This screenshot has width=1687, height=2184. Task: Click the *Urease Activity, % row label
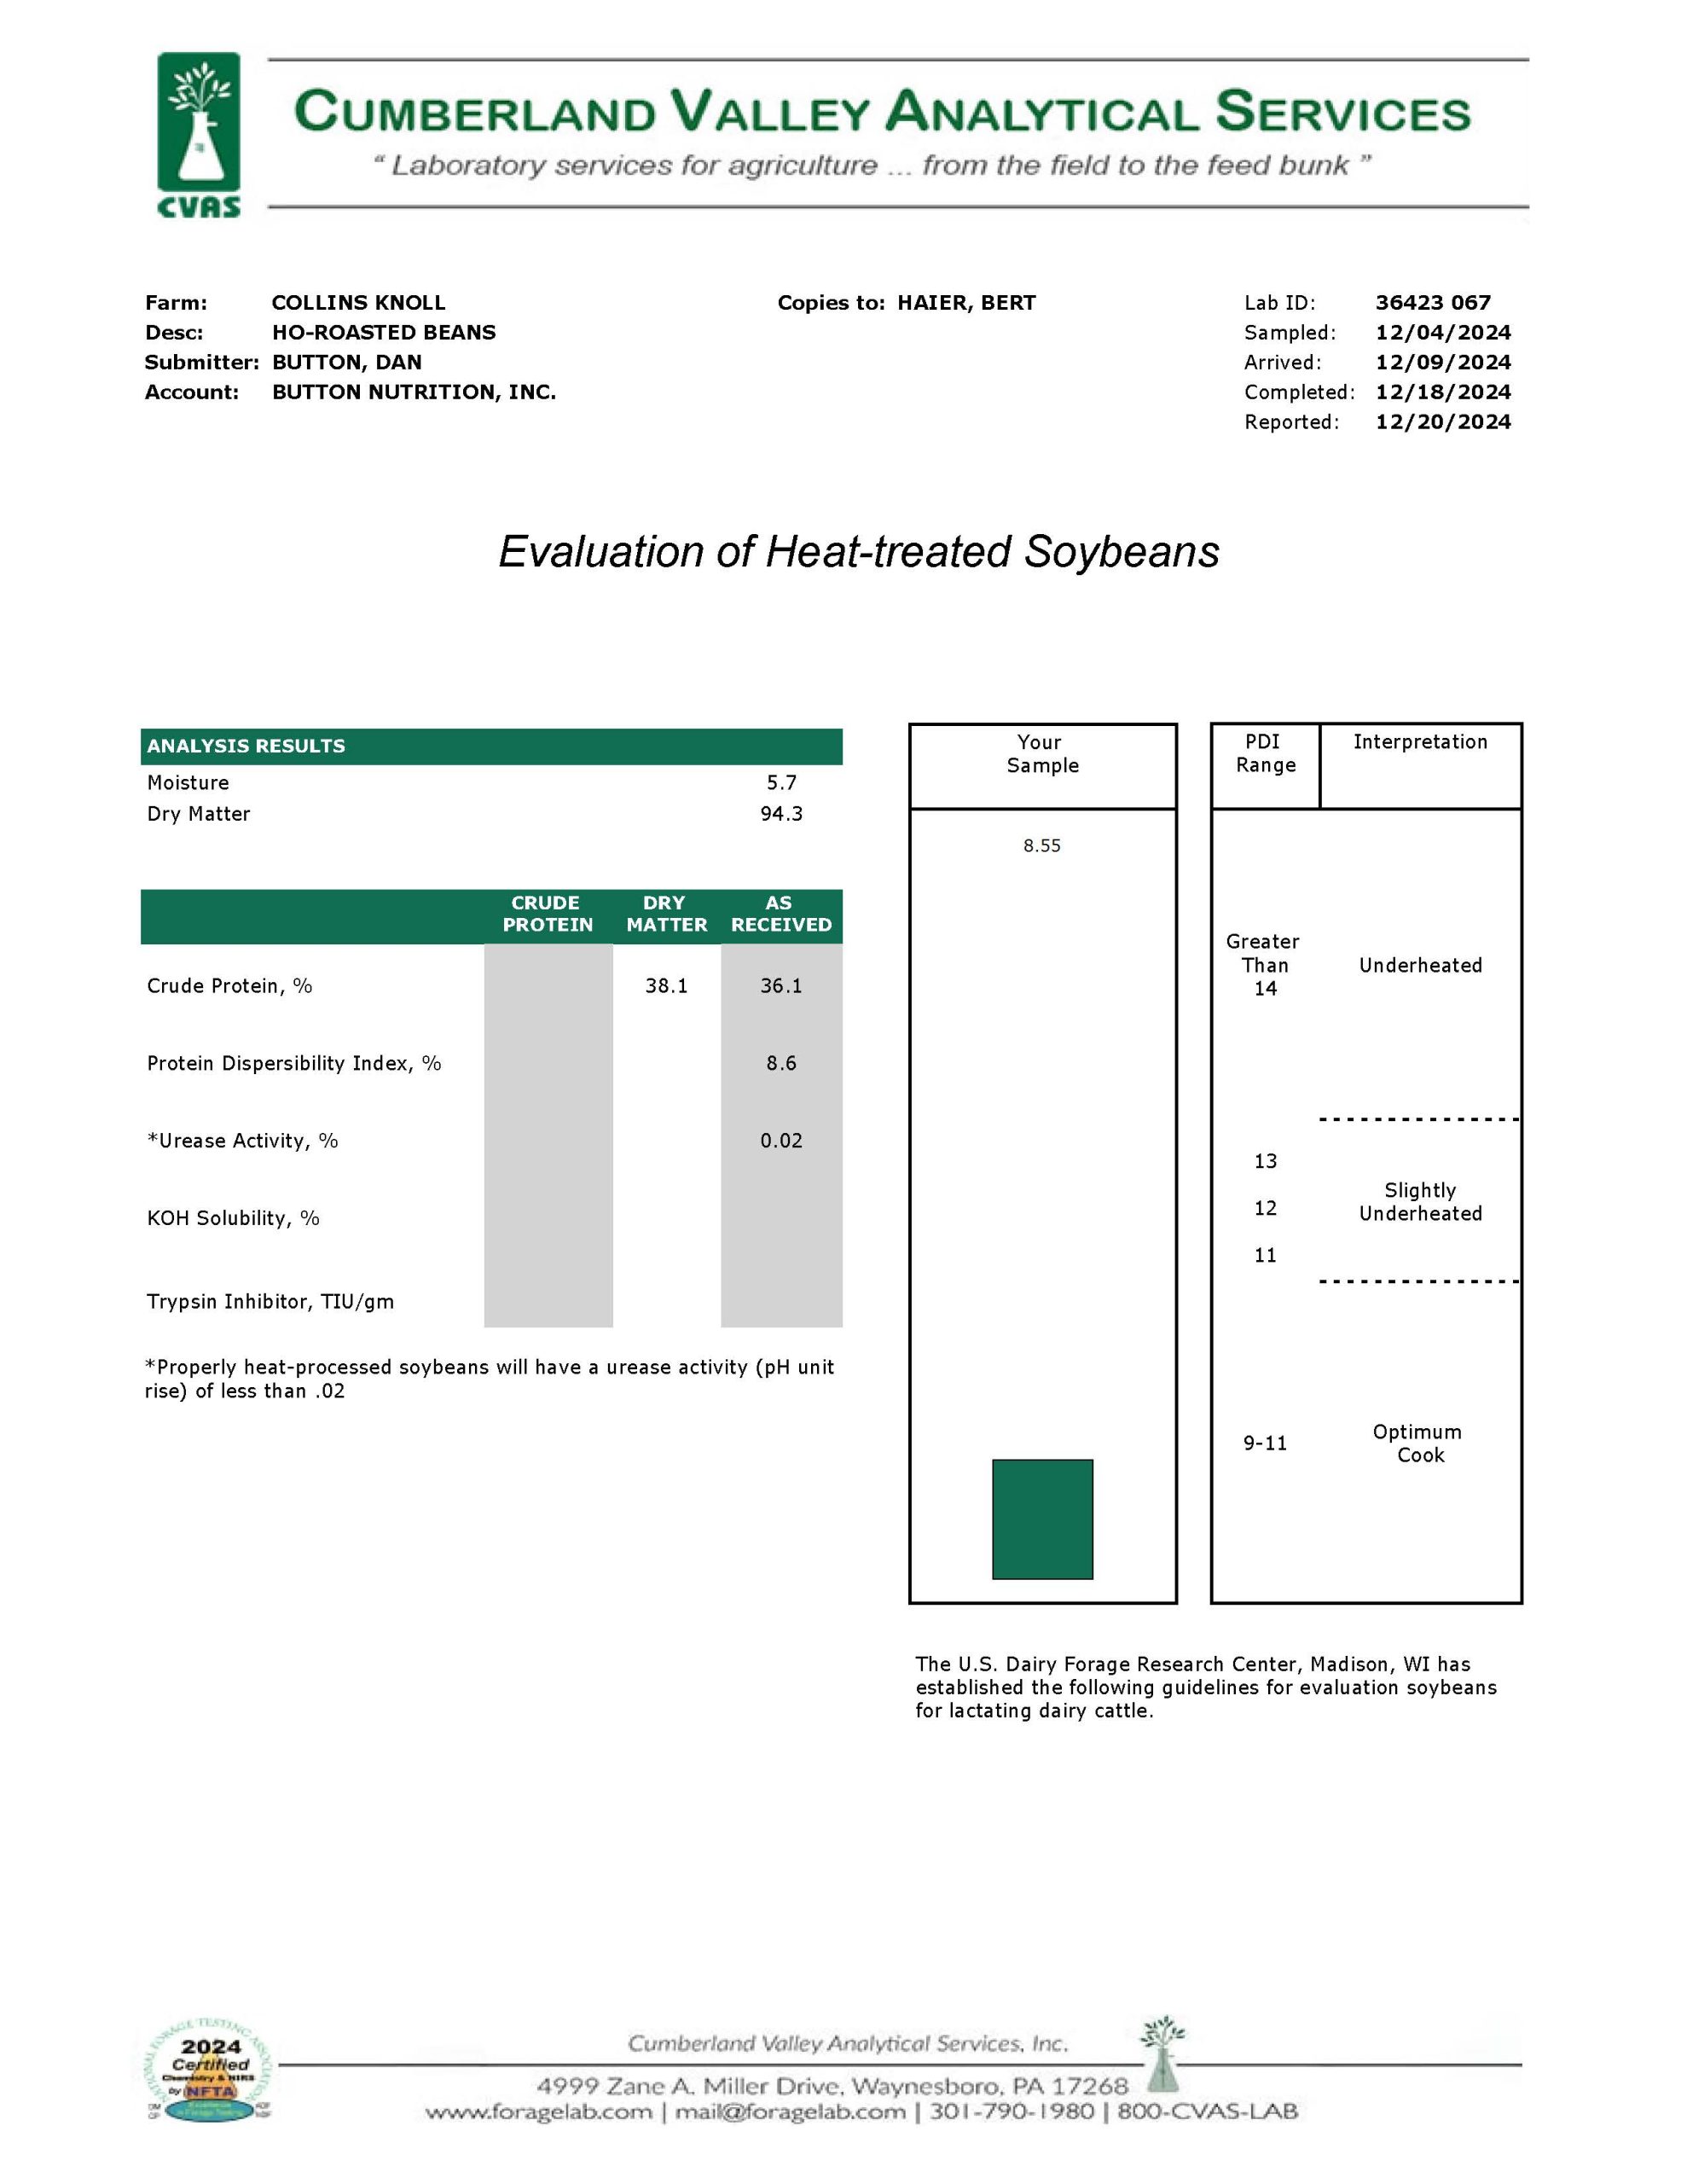pyautogui.click(x=242, y=1141)
